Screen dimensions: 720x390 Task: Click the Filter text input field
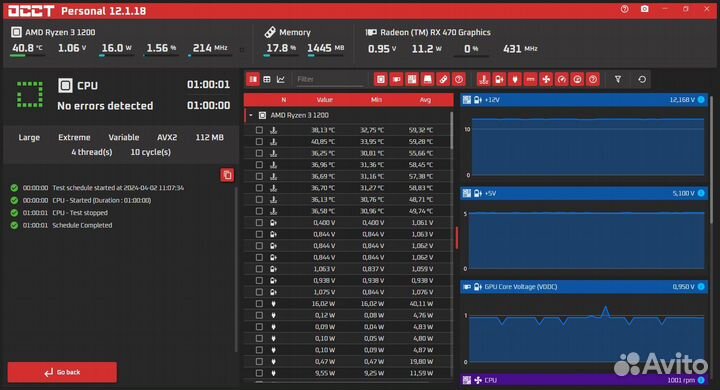pyautogui.click(x=329, y=79)
